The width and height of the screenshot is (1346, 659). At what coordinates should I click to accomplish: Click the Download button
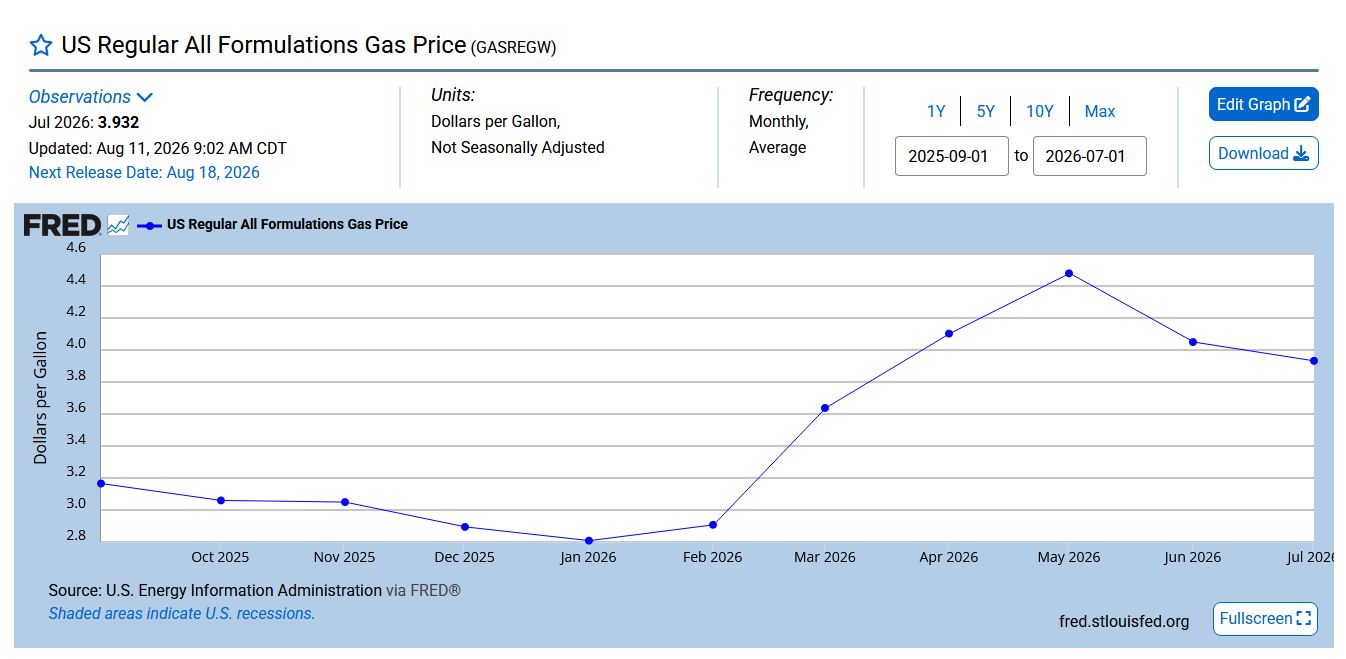1264,153
